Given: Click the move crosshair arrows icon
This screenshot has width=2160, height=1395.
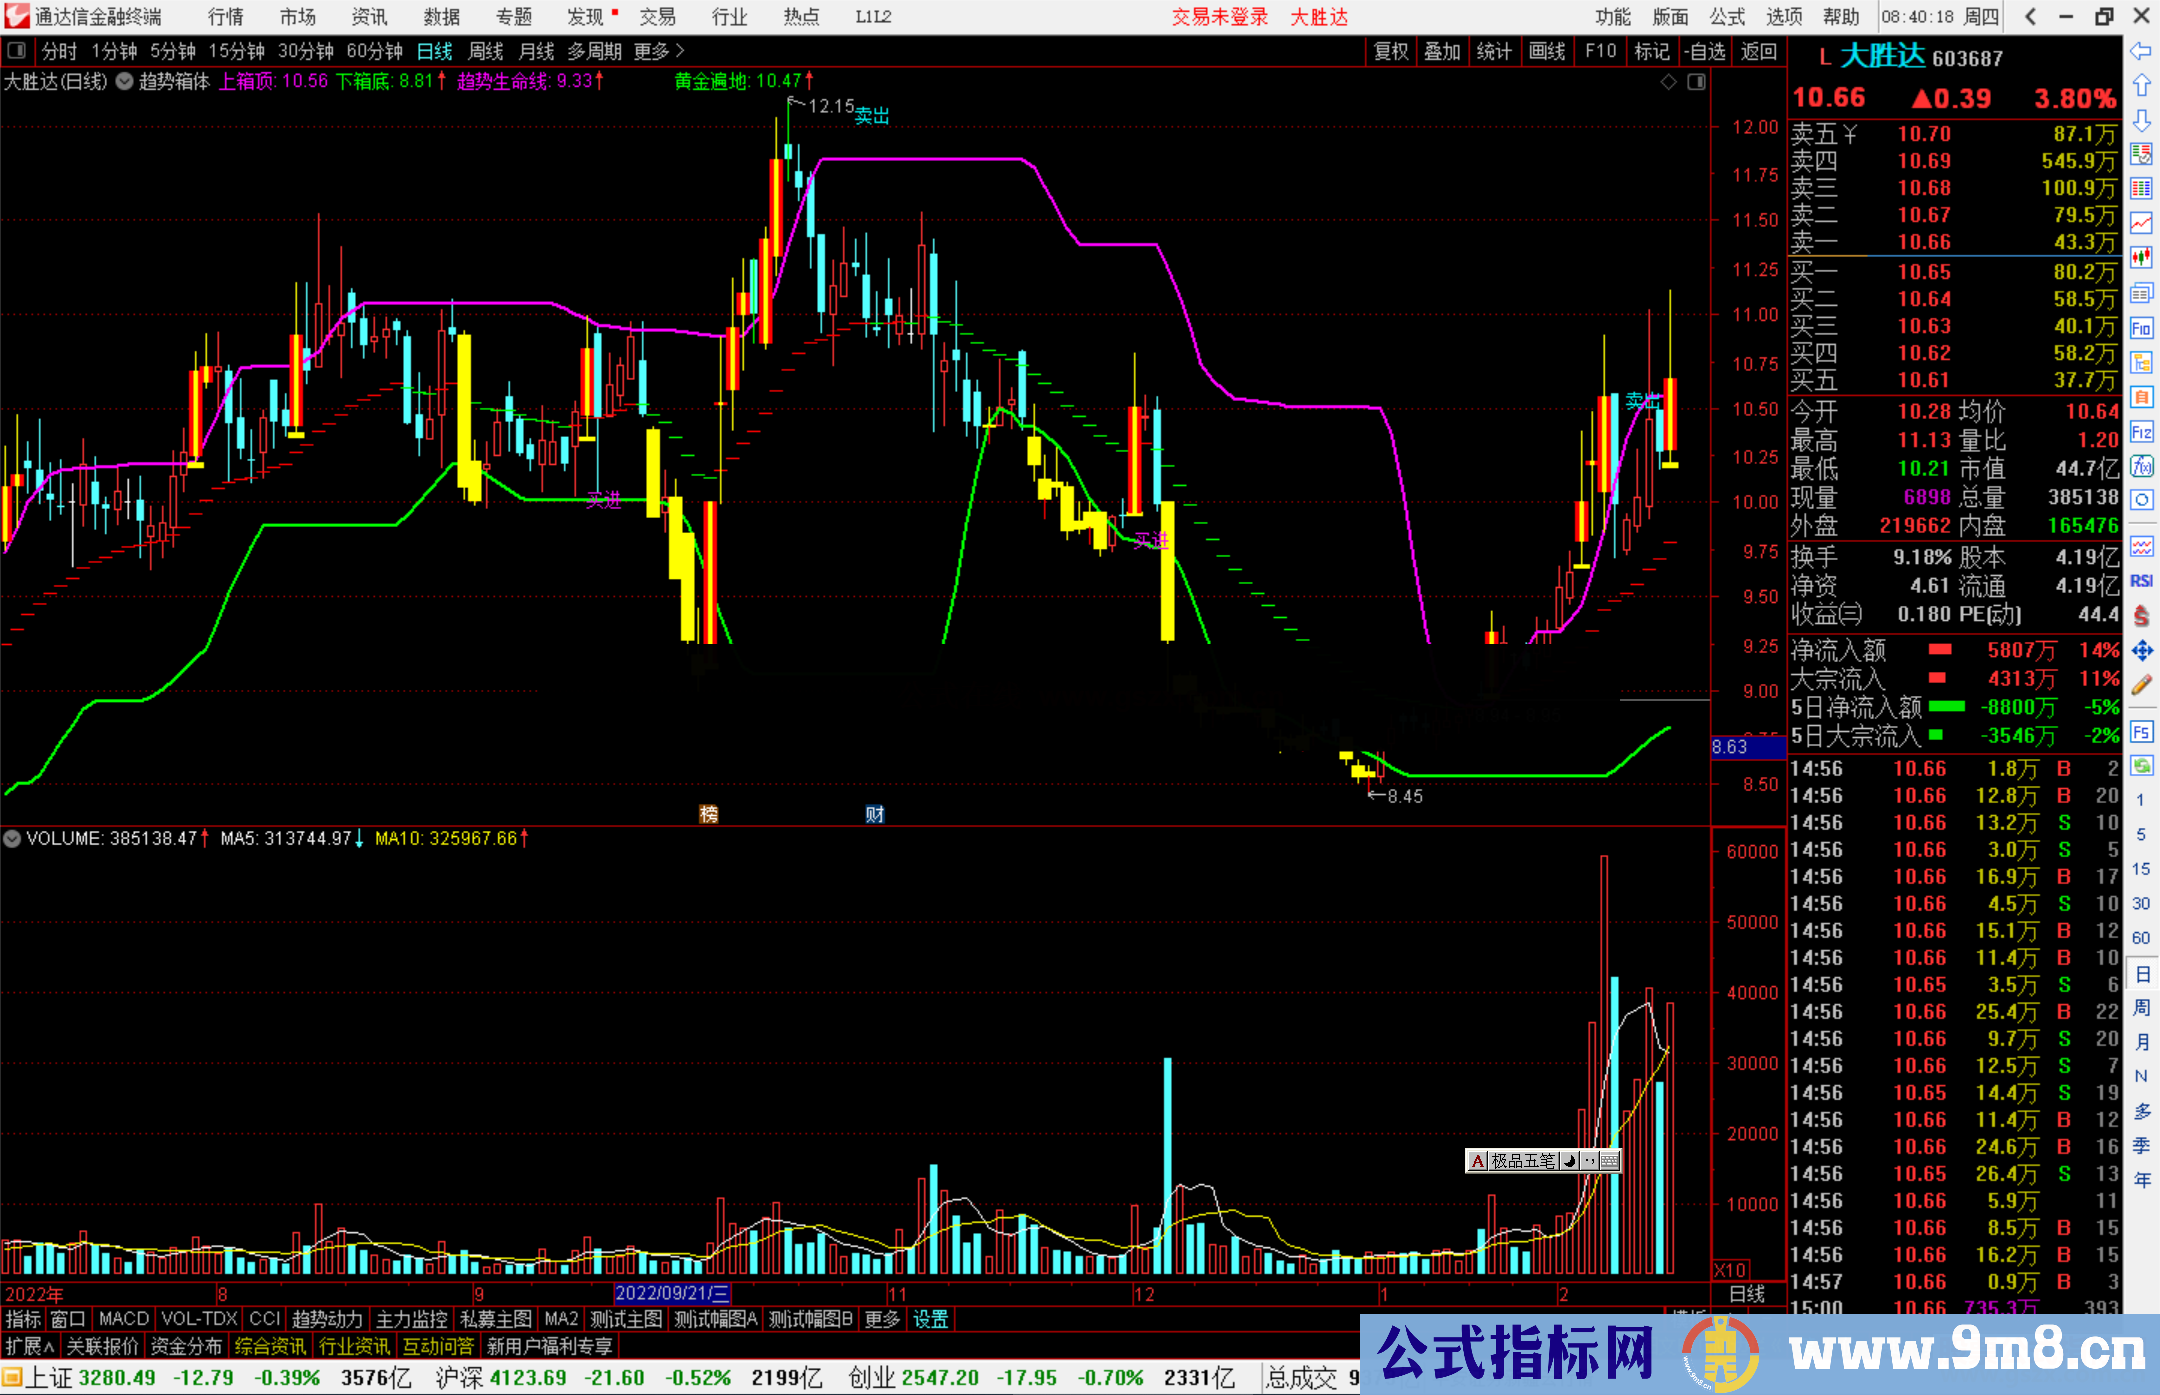Looking at the screenshot, I should 2141,651.
